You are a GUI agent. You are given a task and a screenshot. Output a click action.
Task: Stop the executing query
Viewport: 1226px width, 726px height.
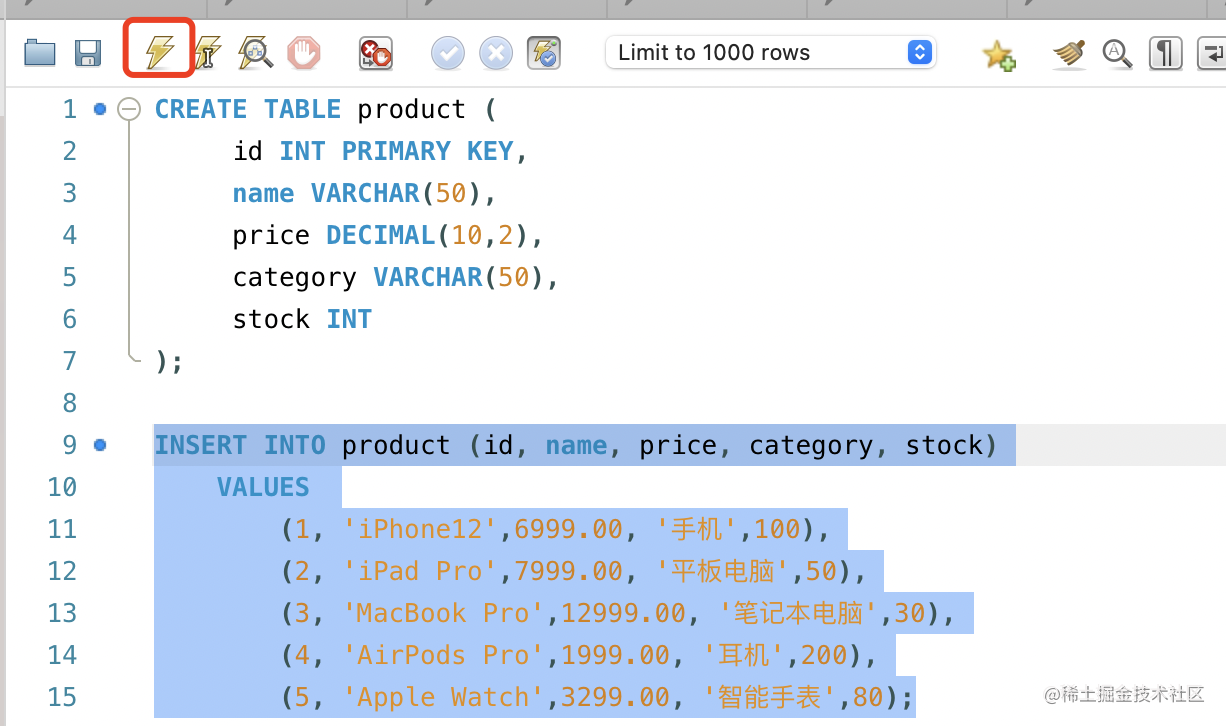(304, 53)
